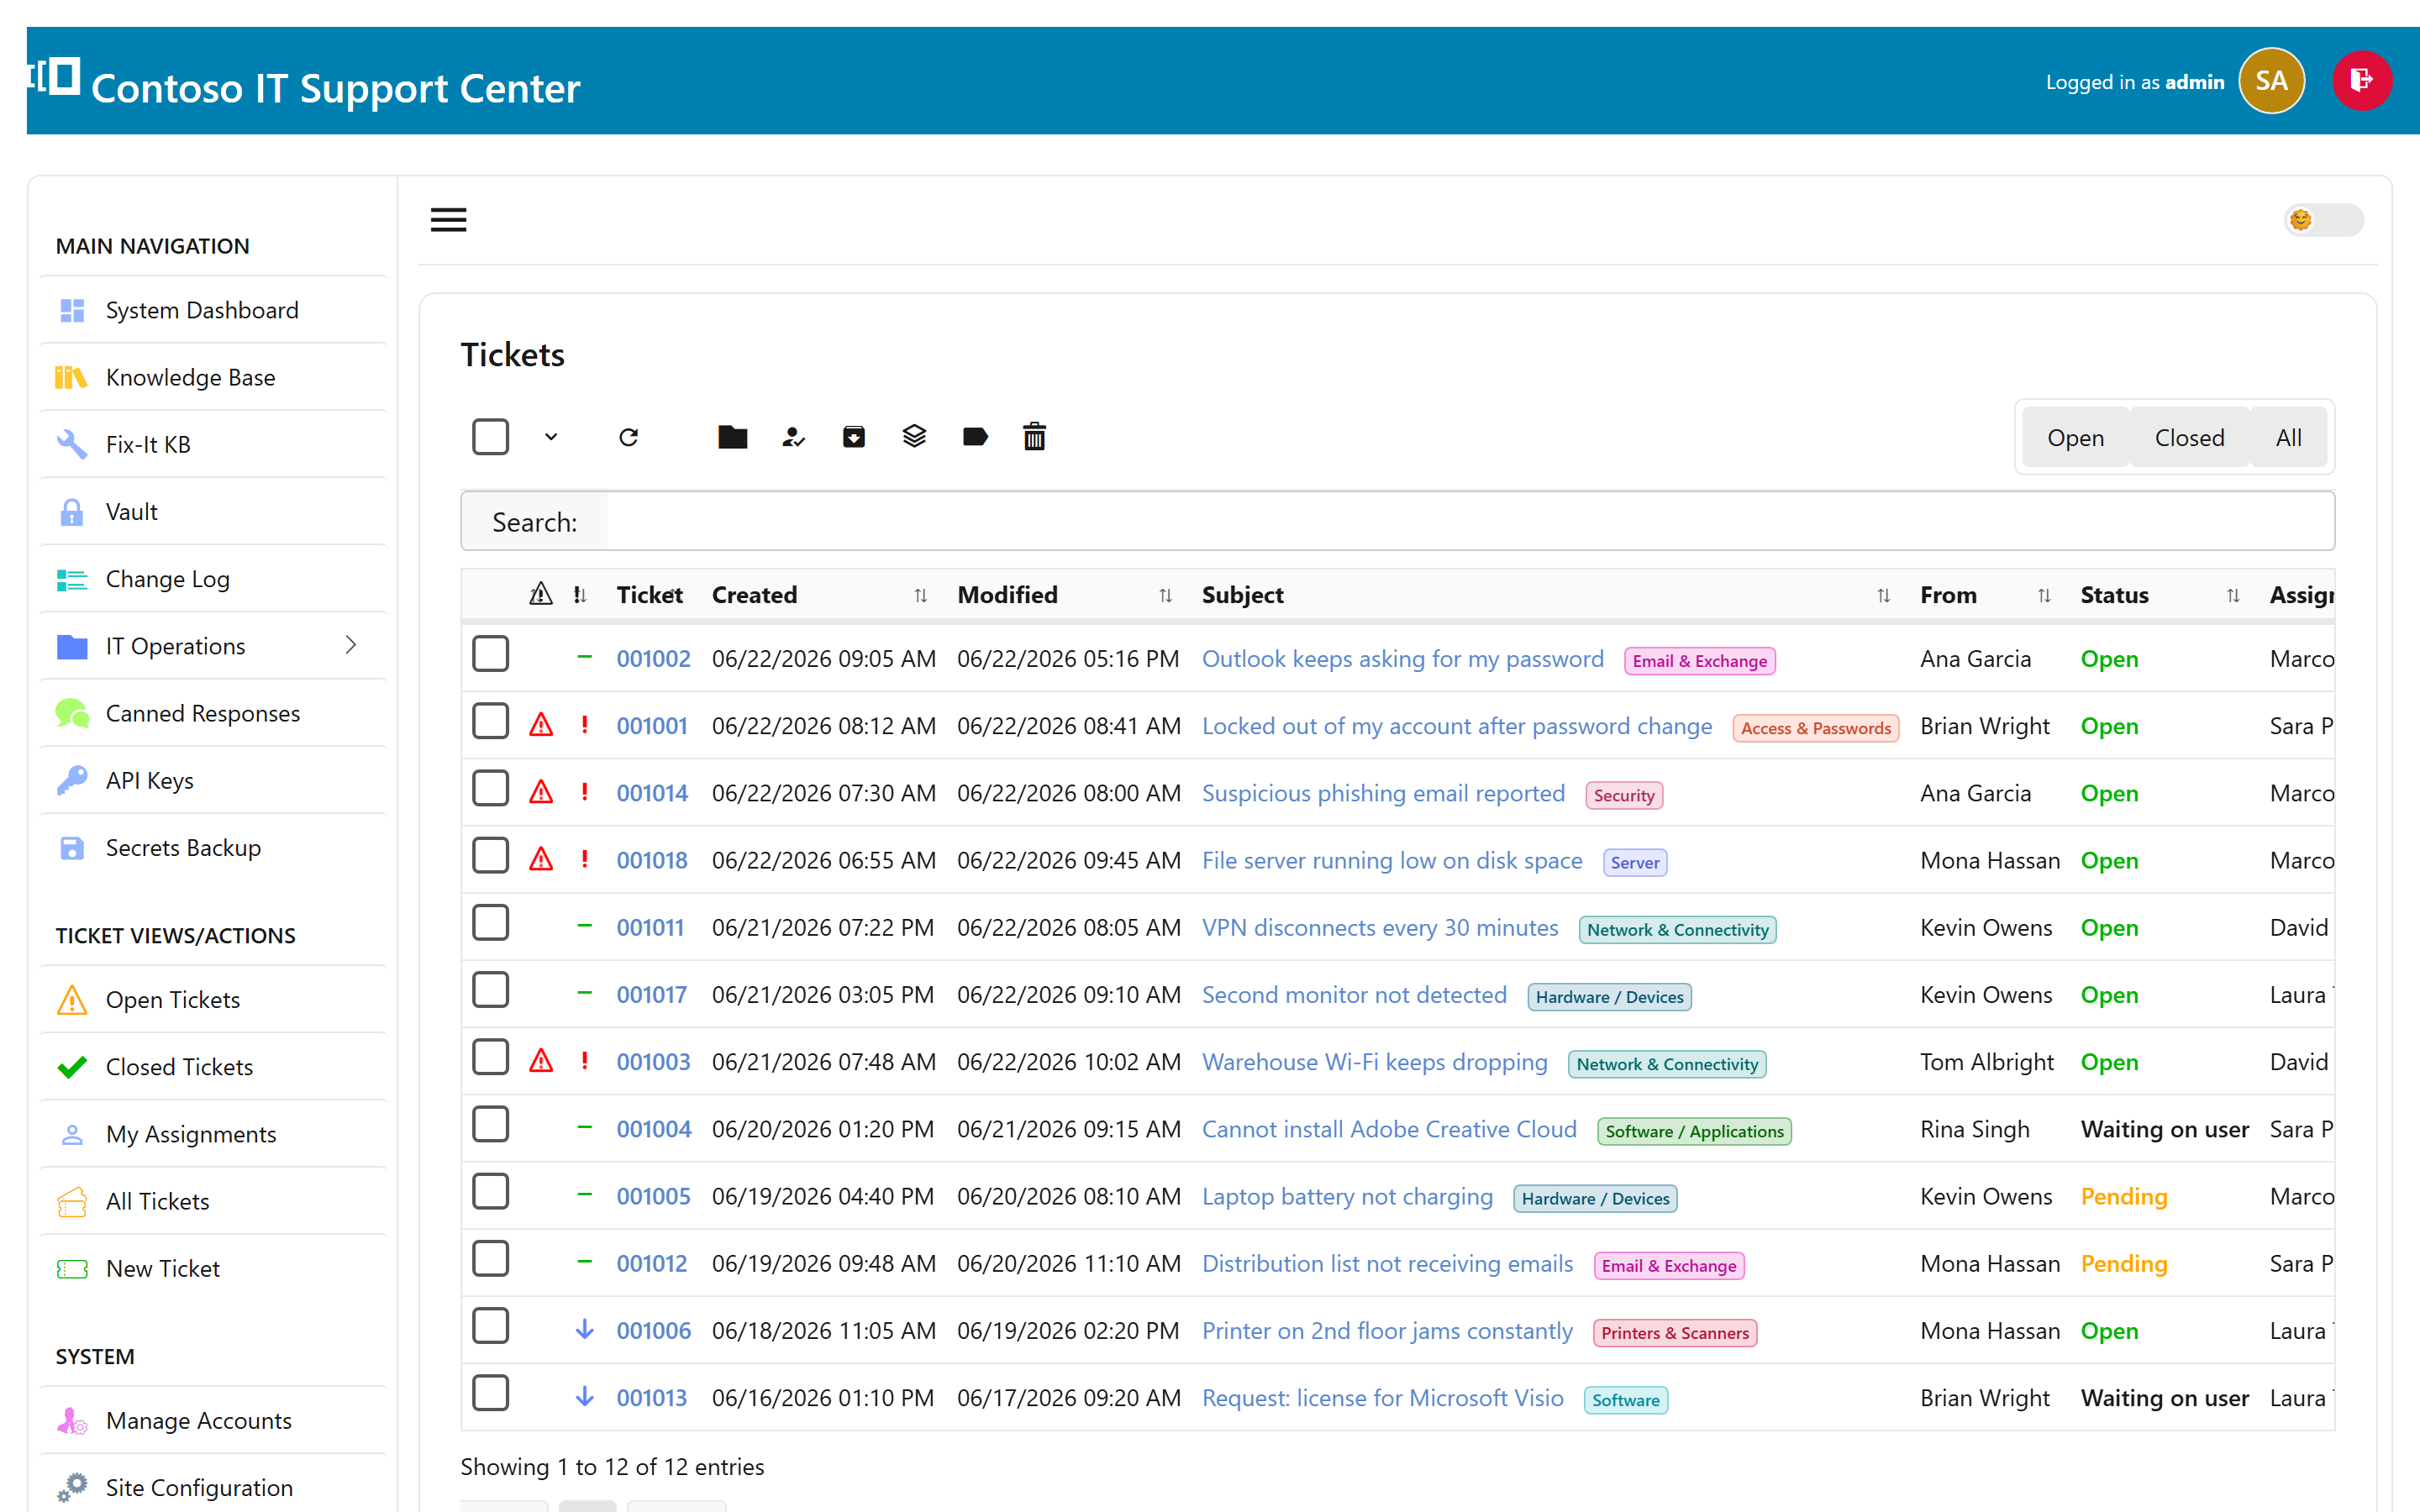The width and height of the screenshot is (2420, 1512).
Task: Toggle the theme mode switch
Action: point(2323,220)
